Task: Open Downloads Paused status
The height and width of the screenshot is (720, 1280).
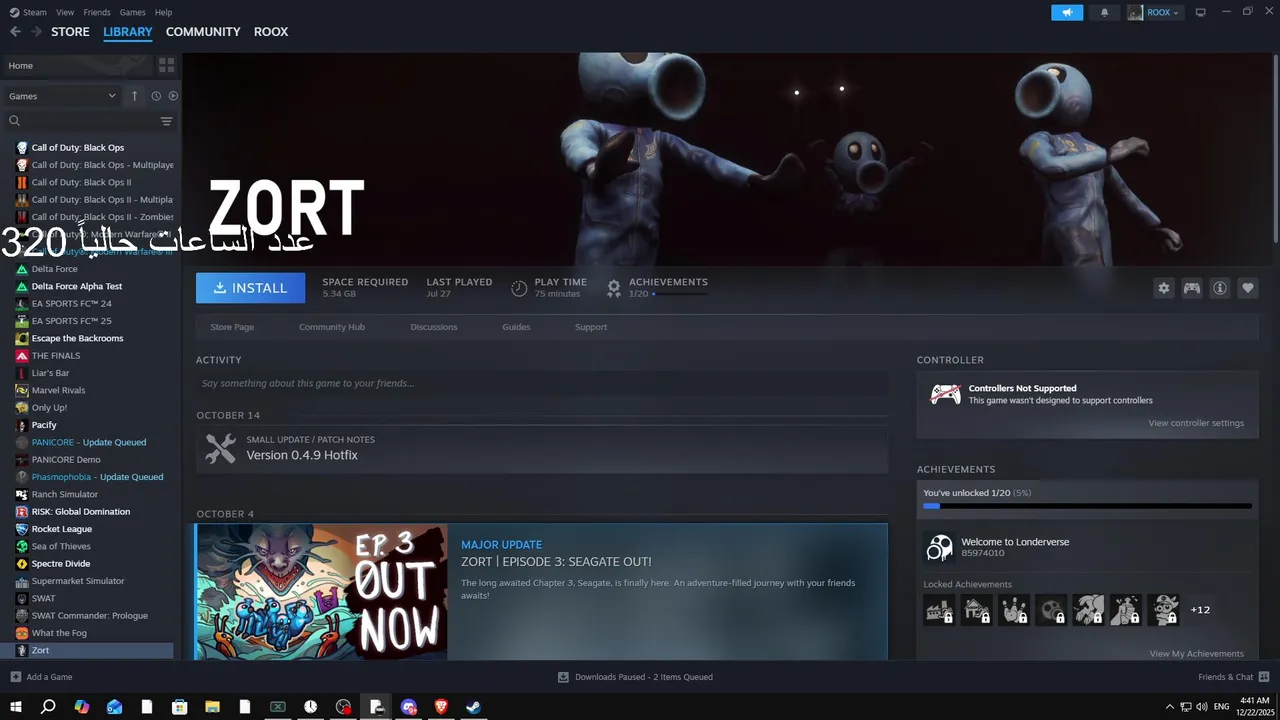Action: (635, 677)
